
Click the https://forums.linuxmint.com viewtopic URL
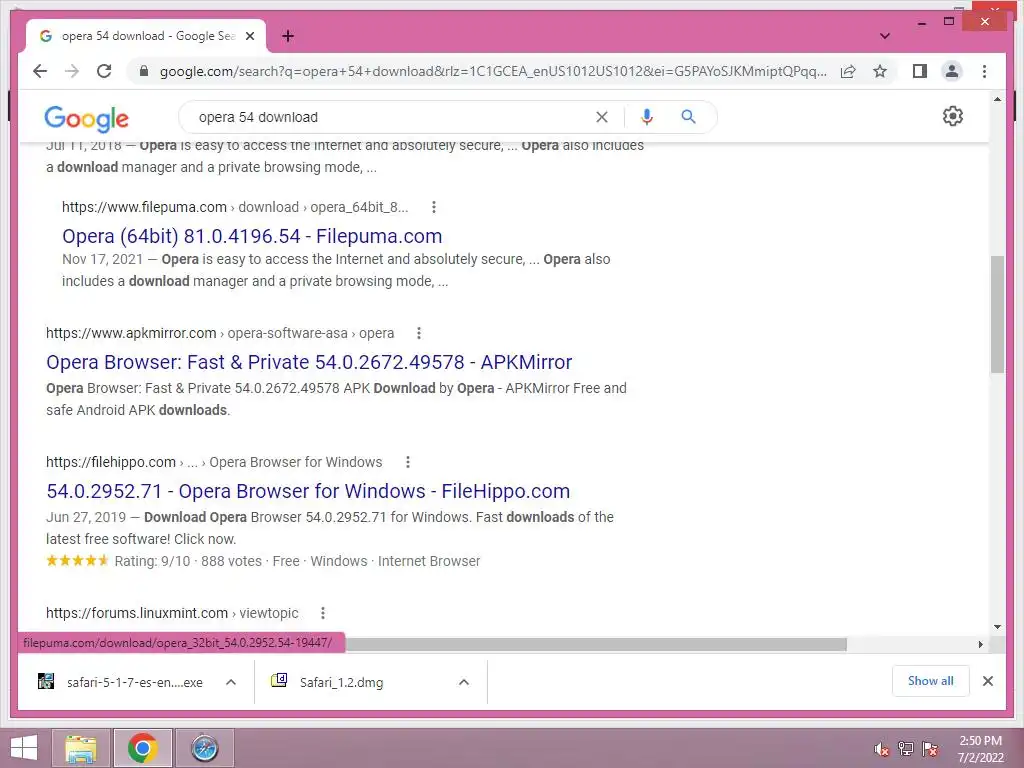(172, 613)
